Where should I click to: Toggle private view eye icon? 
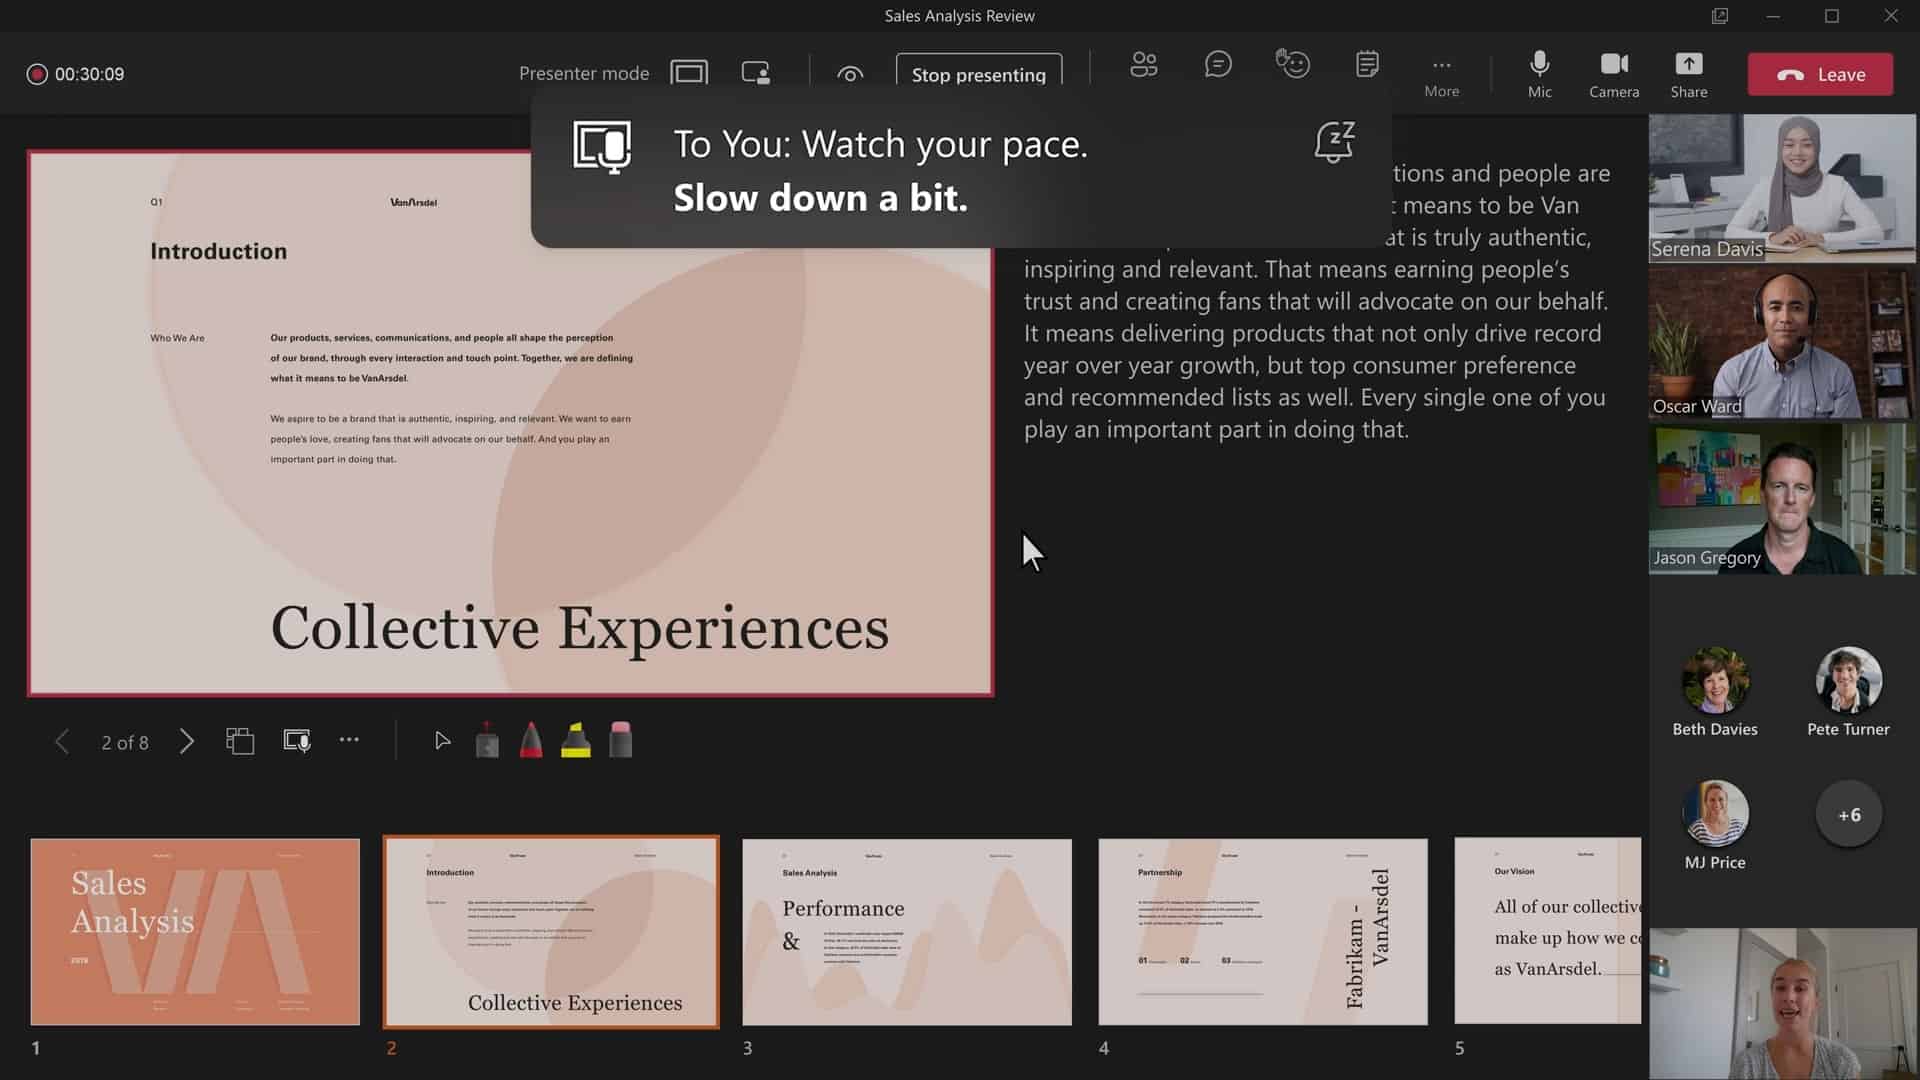coord(850,74)
